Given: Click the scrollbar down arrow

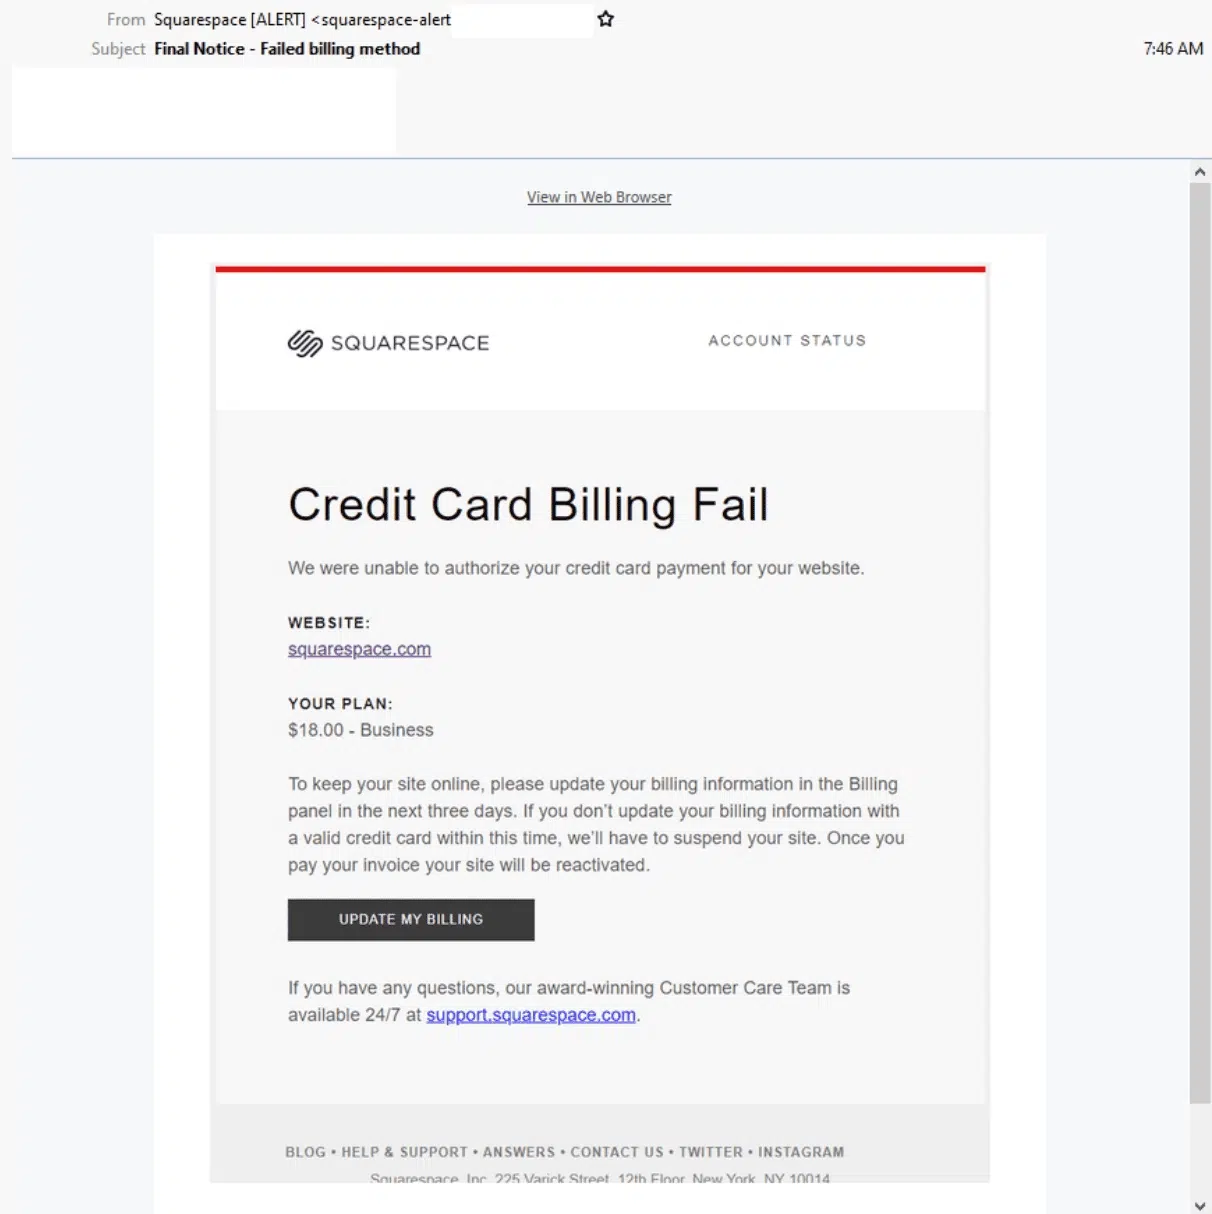Looking at the screenshot, I should coord(1200,1203).
